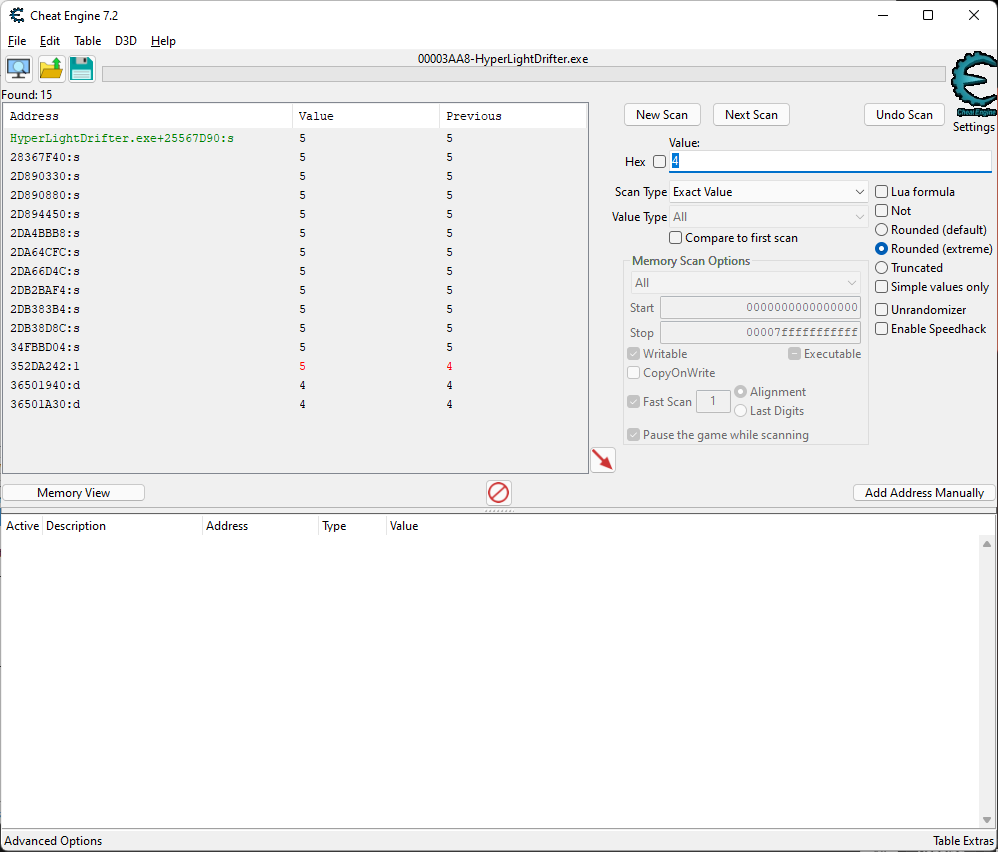
Task: Click the red clear address list icon
Action: (x=498, y=492)
